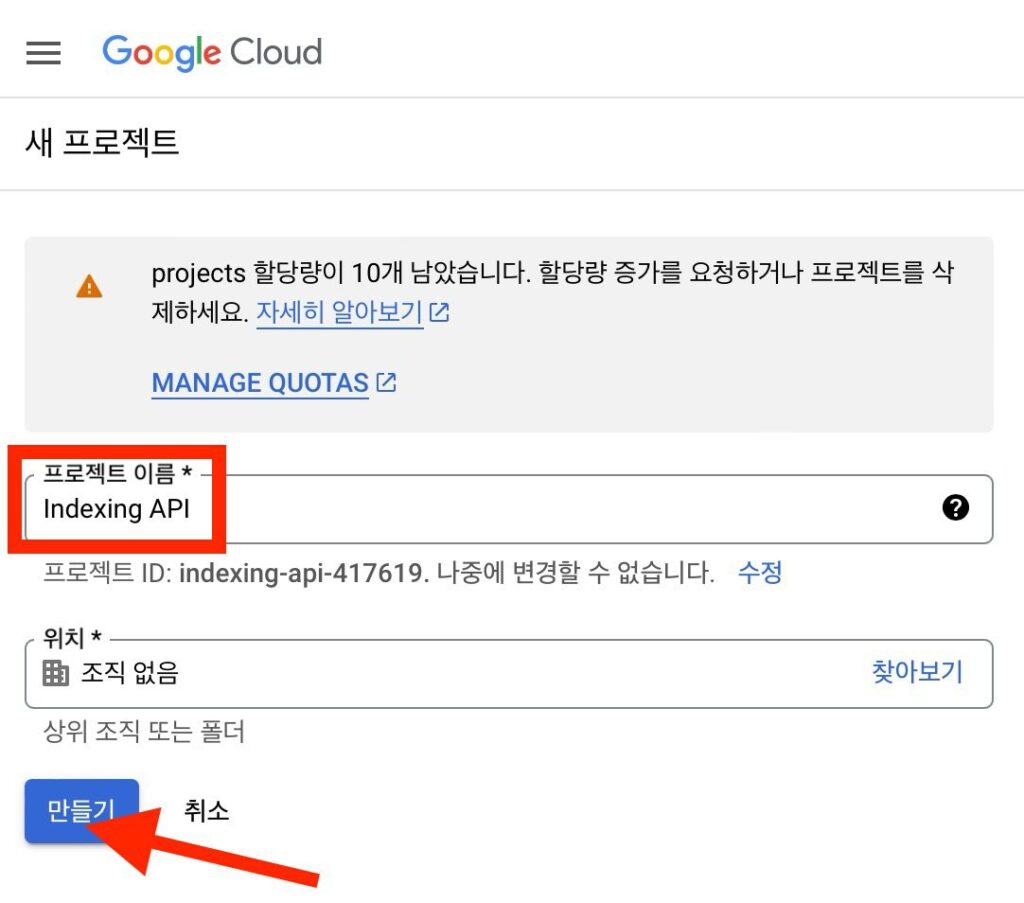Open the MANAGE QUOTAS link
The height and width of the screenshot is (903, 1024).
tap(260, 383)
